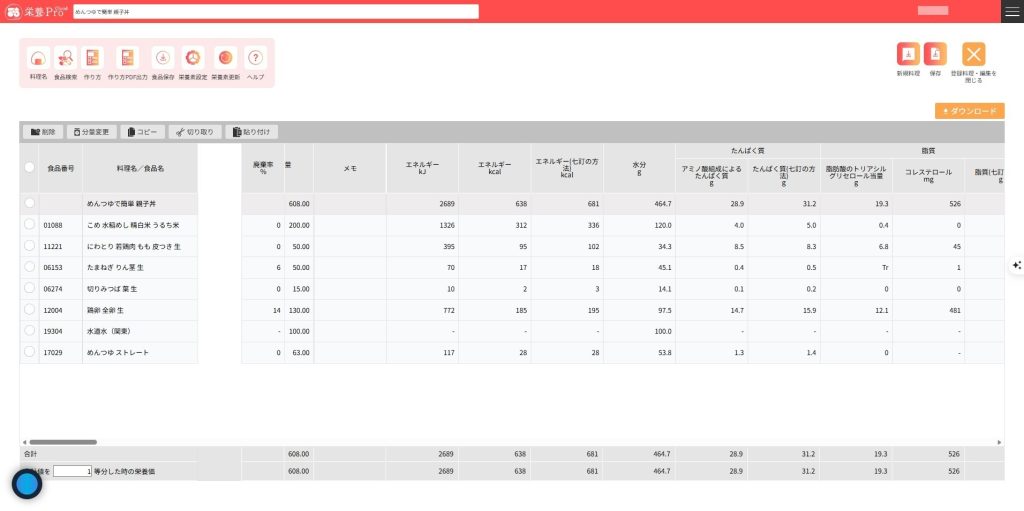Click the 食品保存 save food icon
The height and width of the screenshot is (511, 1024).
pyautogui.click(x=163, y=58)
